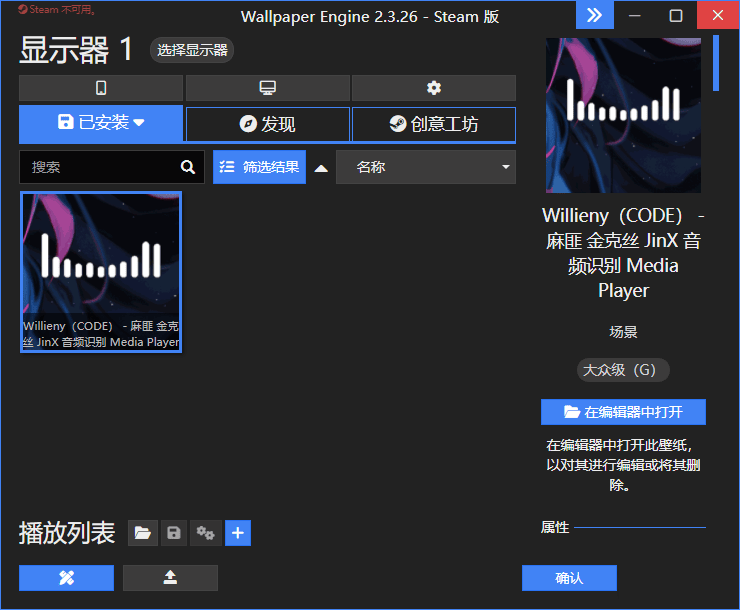
Task: Save the playlist with floppy icon
Action: [174, 533]
